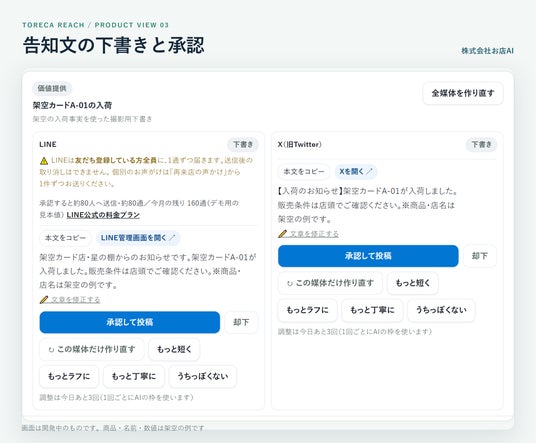Select もっと短く for the LINE draft
The width and height of the screenshot is (536, 443).
[174, 349]
